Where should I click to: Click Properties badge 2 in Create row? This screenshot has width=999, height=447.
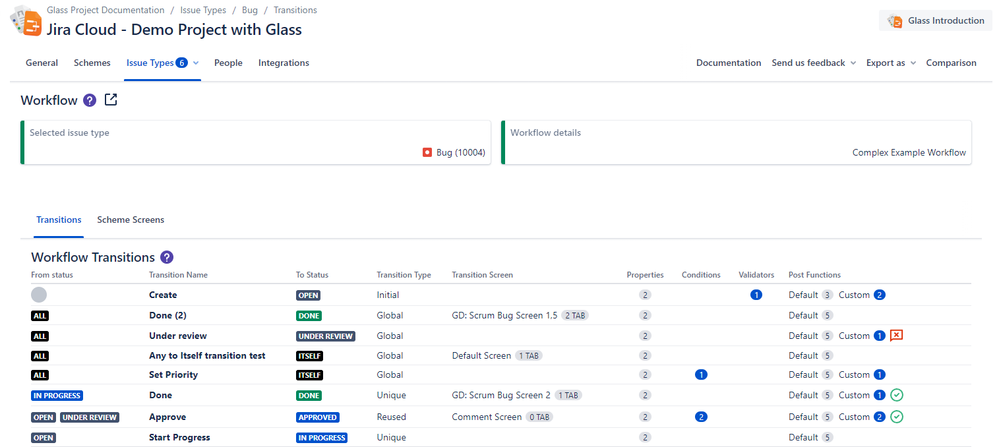645,295
